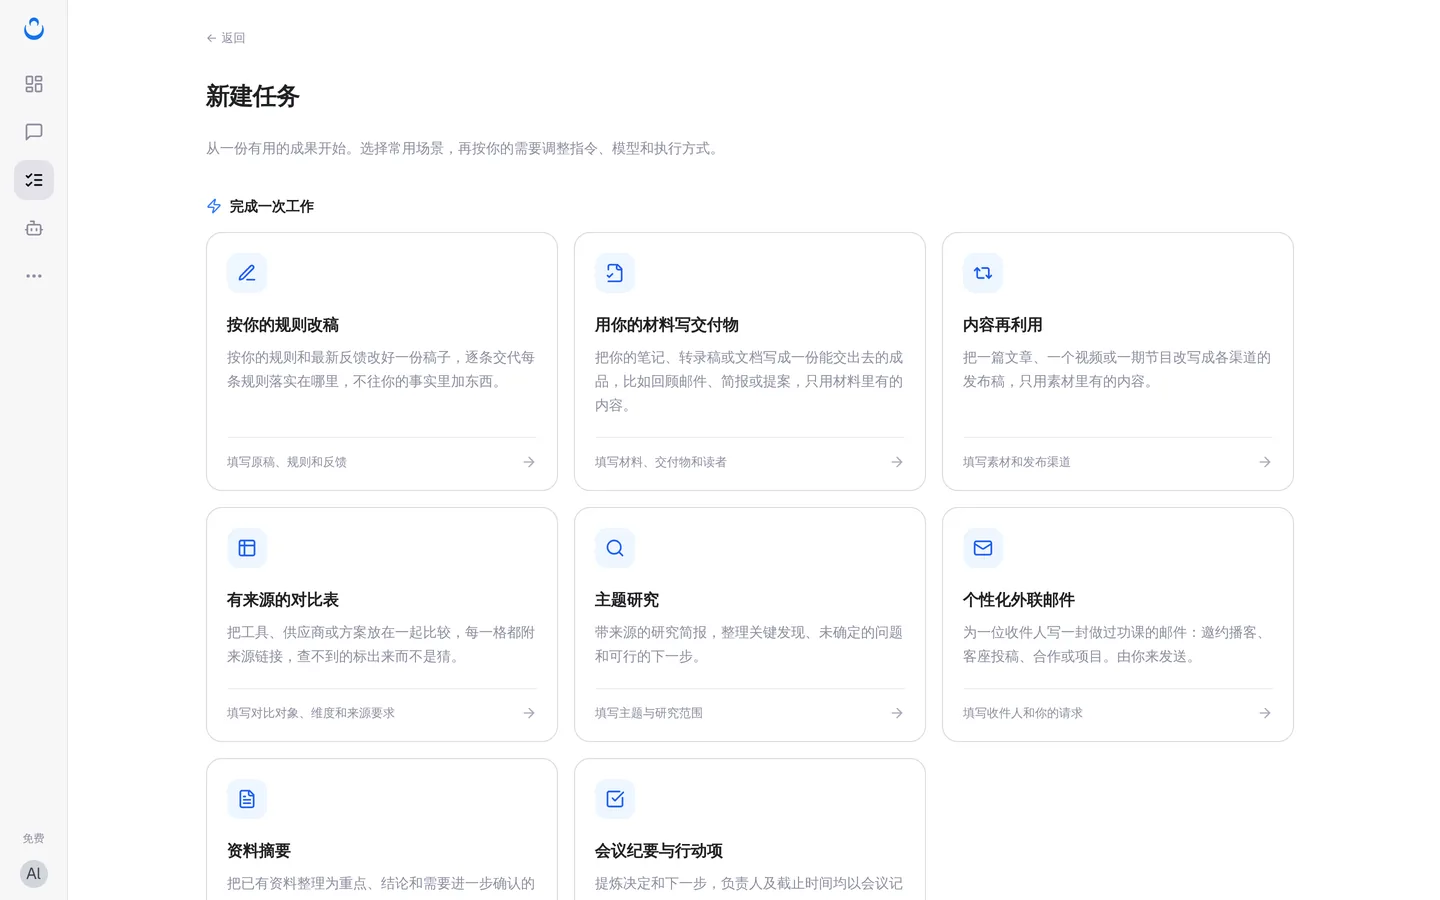This screenshot has height=900, width=1440.
Task: Click the pen icon on 按你的规则改稿 card
Action: tap(247, 273)
